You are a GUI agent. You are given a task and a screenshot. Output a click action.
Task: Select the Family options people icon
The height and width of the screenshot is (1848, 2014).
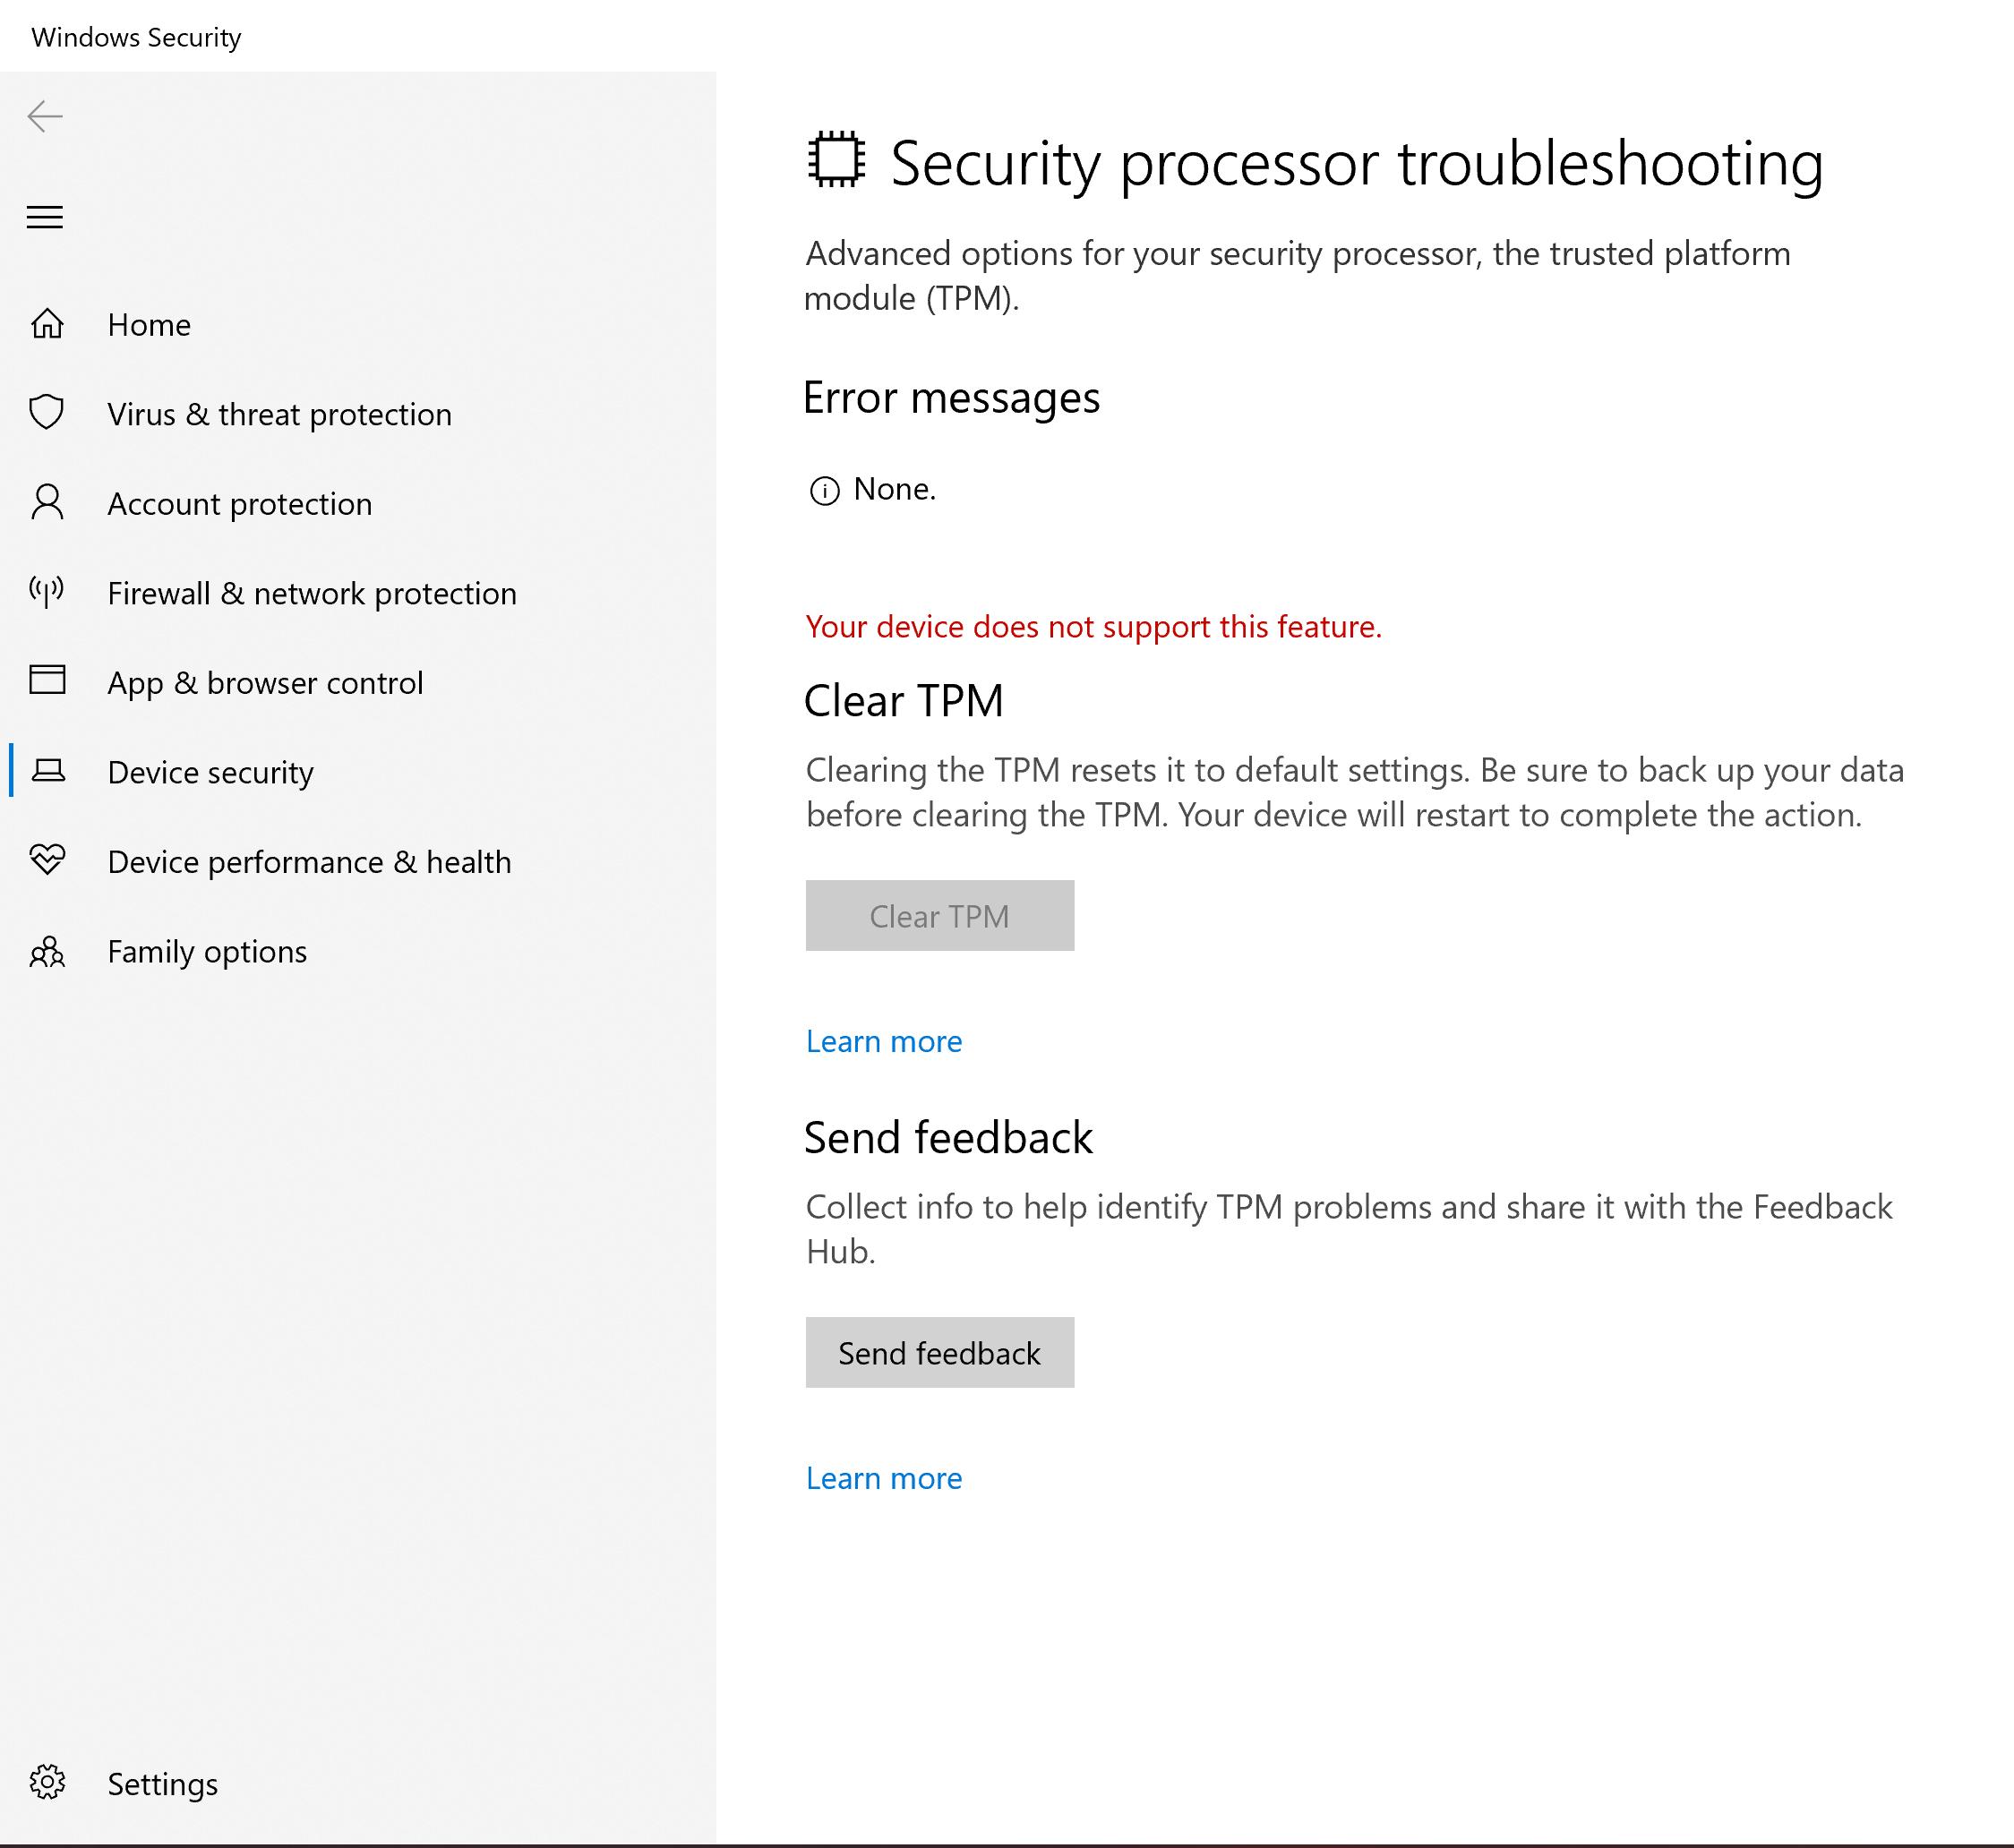point(46,951)
